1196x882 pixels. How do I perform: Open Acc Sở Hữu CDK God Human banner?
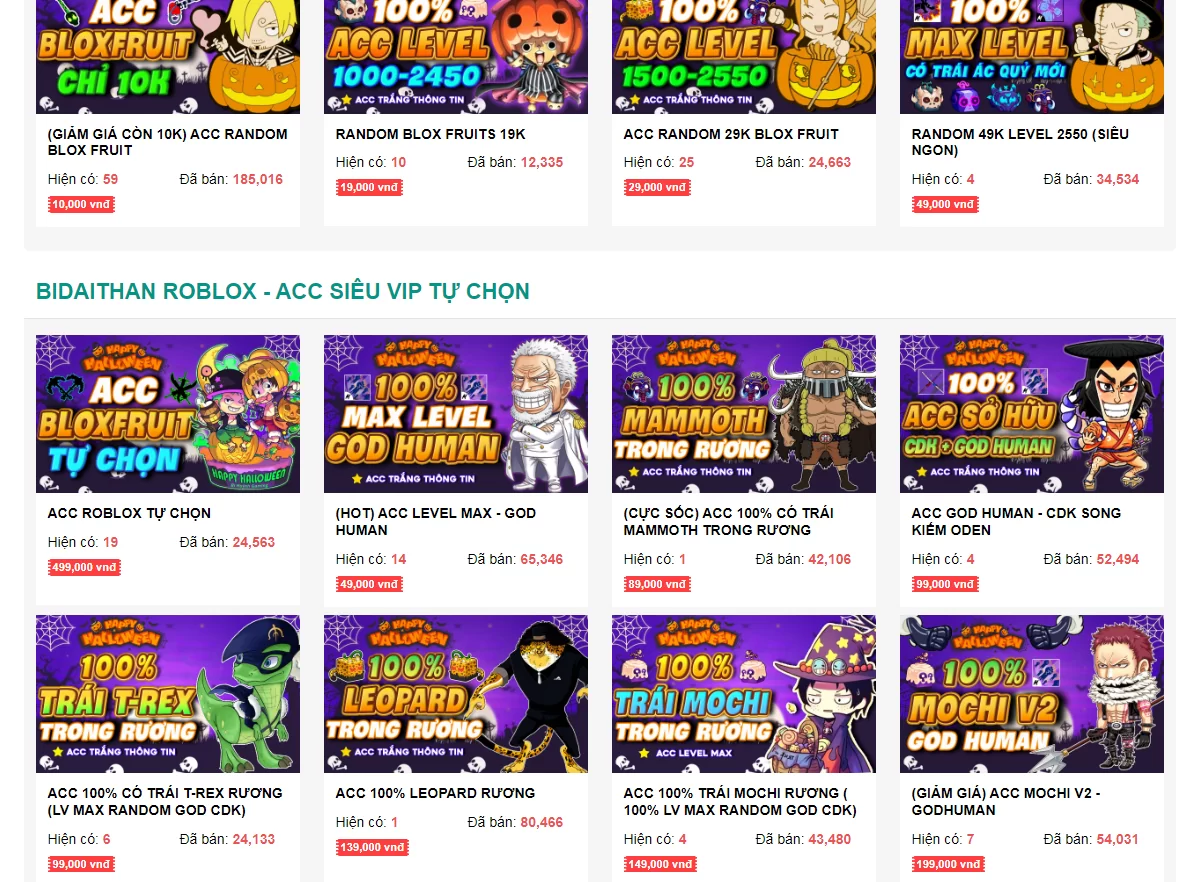1031,414
